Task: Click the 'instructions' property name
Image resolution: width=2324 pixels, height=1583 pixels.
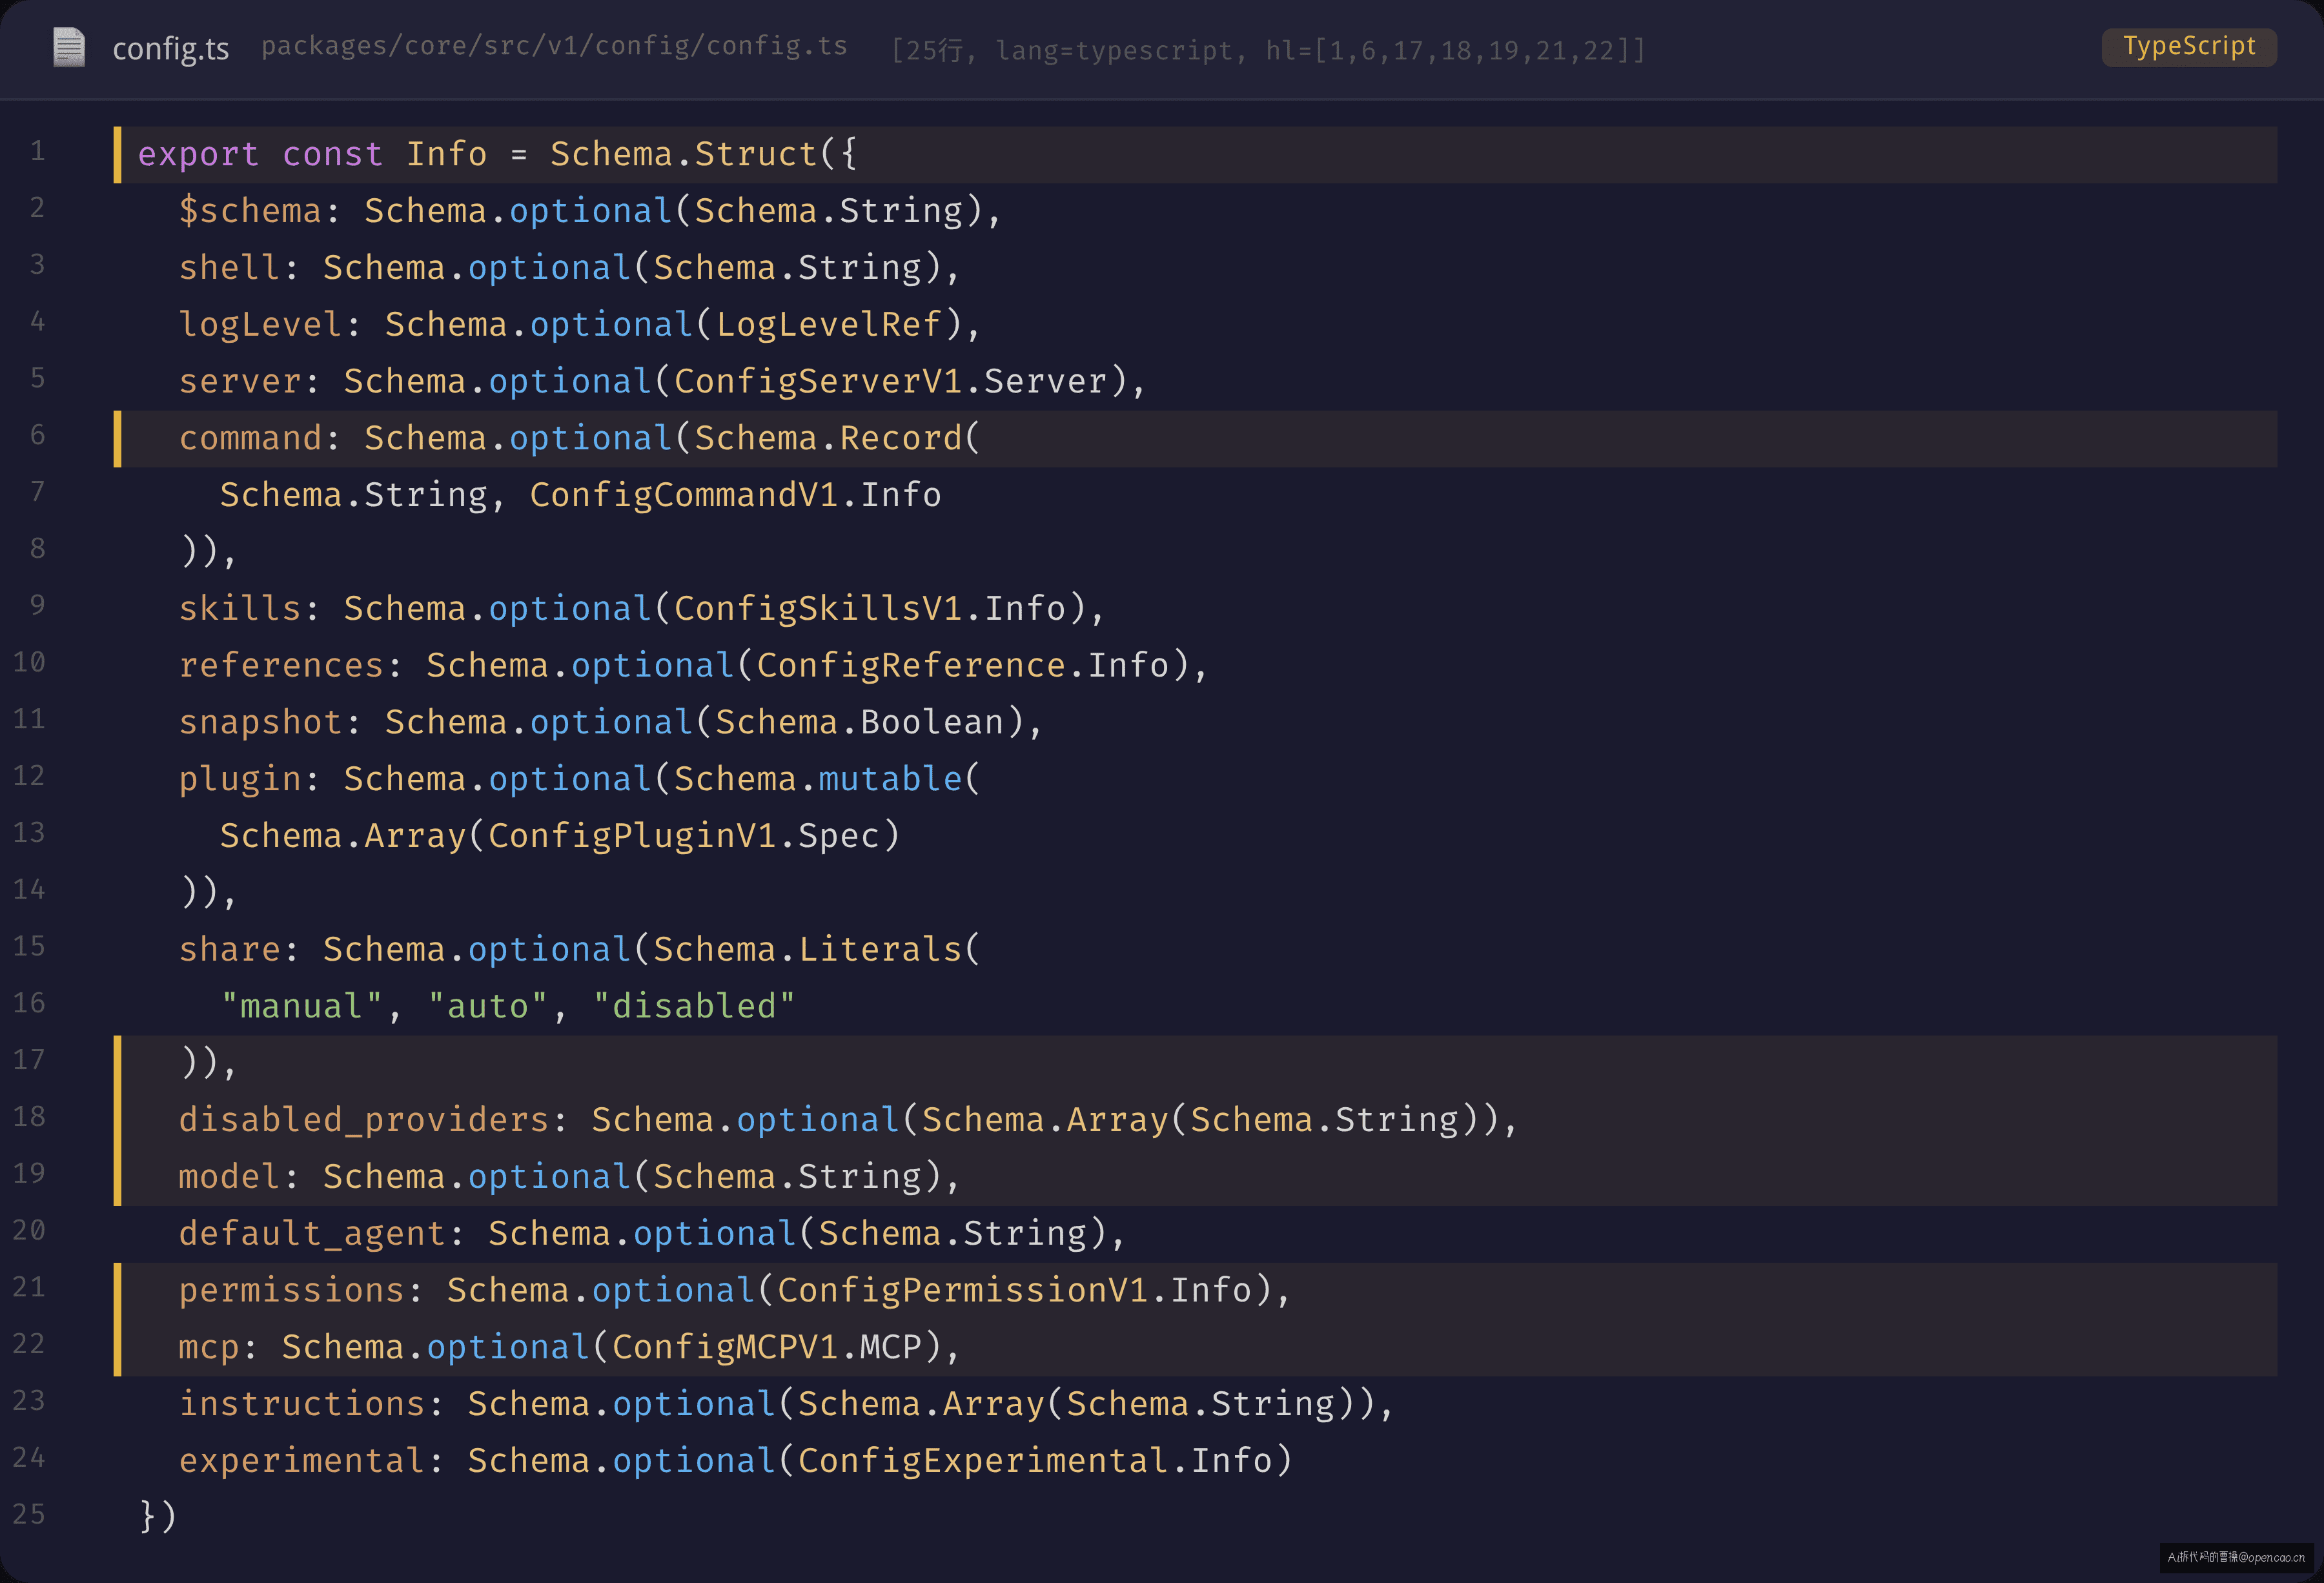Action: point(302,1404)
